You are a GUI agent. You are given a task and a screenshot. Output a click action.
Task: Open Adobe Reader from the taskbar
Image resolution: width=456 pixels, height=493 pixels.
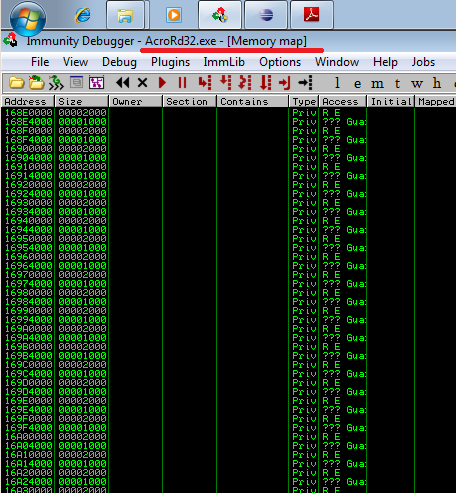pos(312,15)
